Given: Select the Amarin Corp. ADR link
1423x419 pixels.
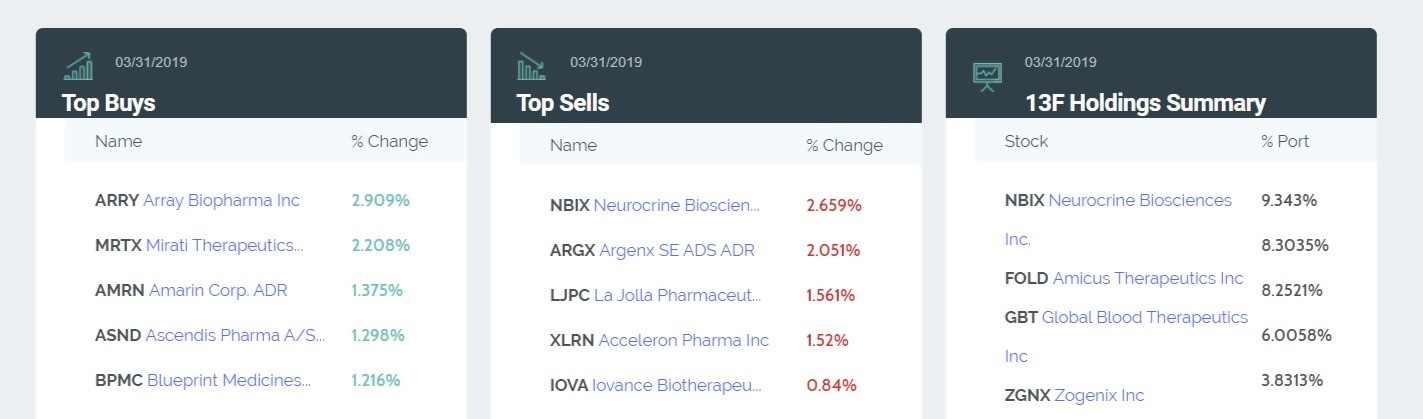Looking at the screenshot, I should coord(217,290).
